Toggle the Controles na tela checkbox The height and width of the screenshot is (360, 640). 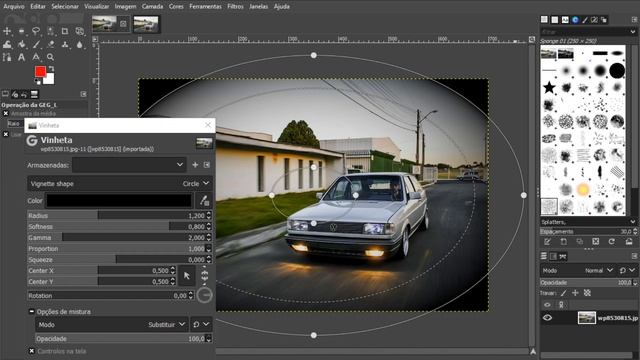[x=32, y=351]
